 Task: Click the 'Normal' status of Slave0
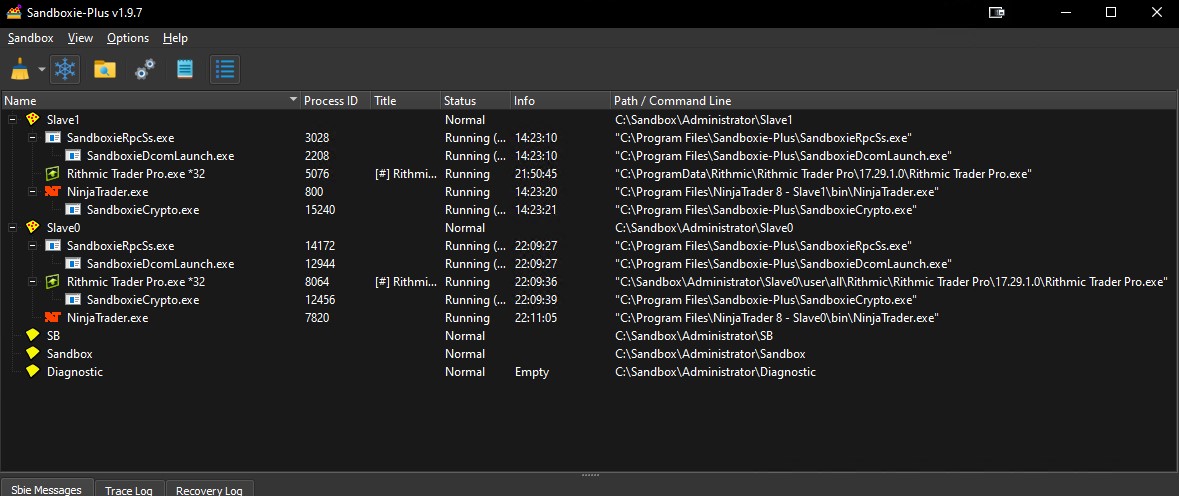point(465,228)
